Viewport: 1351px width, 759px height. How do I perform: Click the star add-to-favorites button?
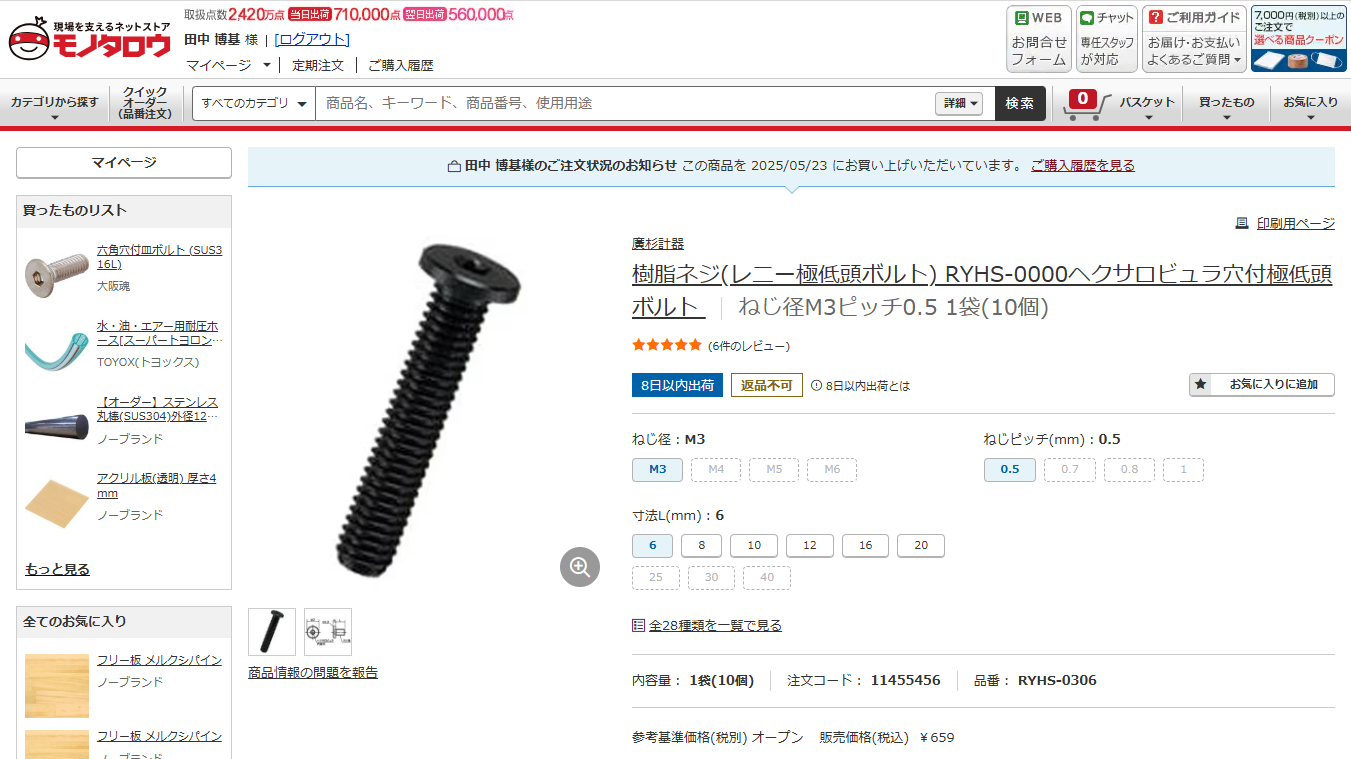point(1261,384)
